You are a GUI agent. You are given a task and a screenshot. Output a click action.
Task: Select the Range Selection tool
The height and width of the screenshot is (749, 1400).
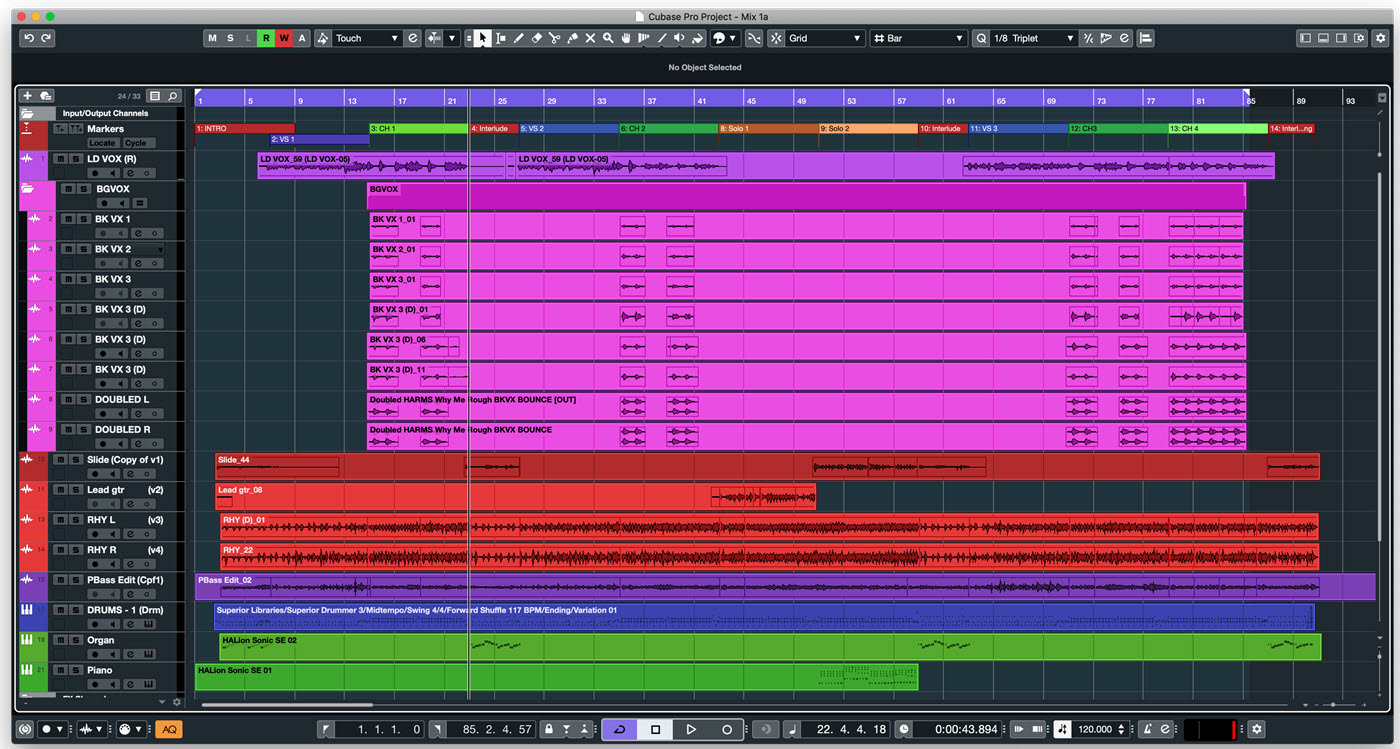coord(501,38)
